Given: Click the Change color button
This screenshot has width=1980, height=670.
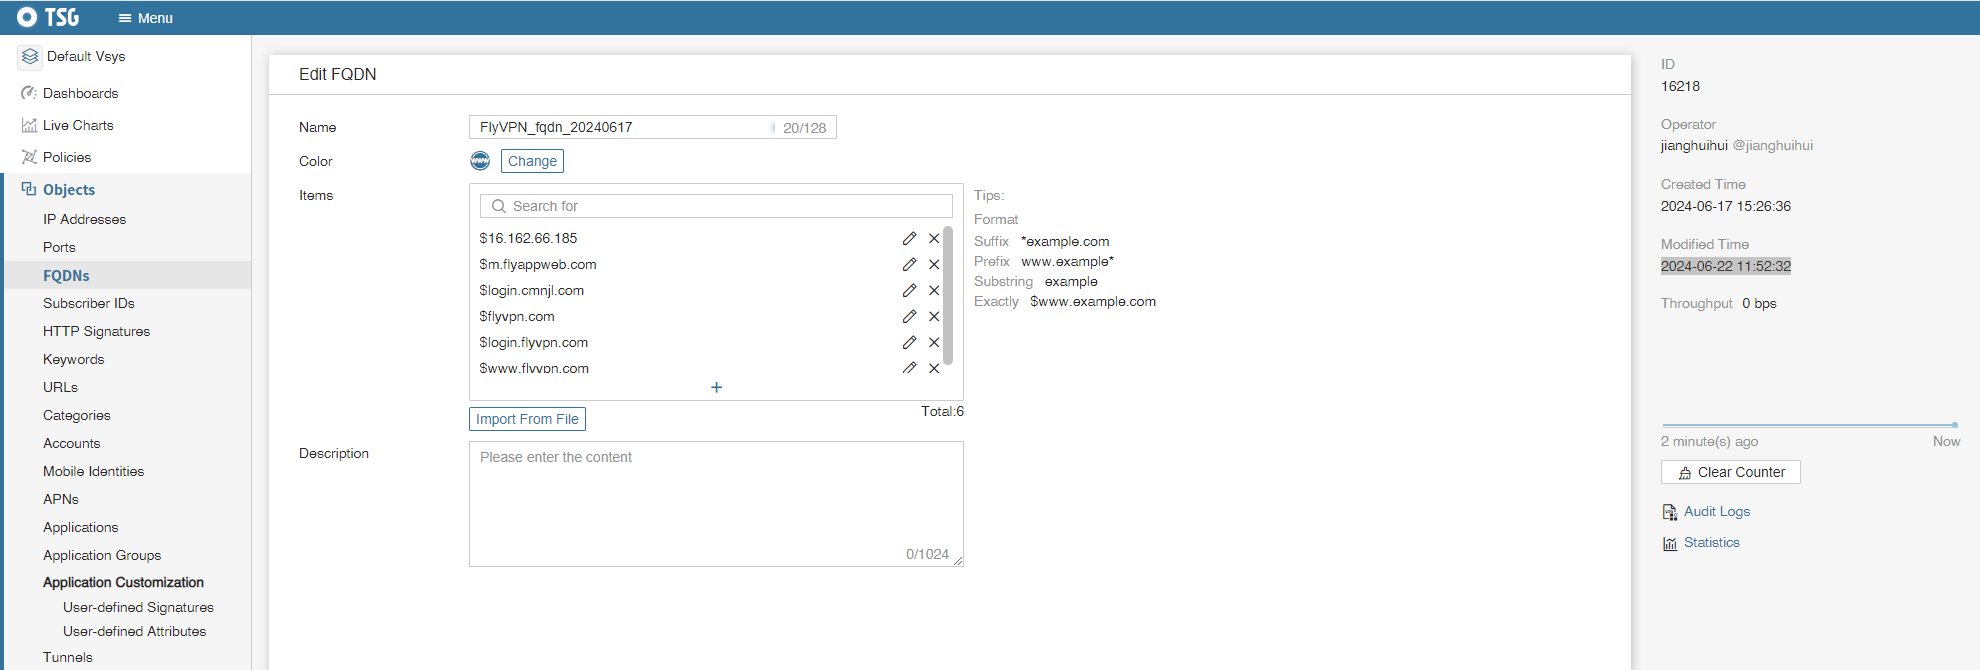Looking at the screenshot, I should coord(532,161).
